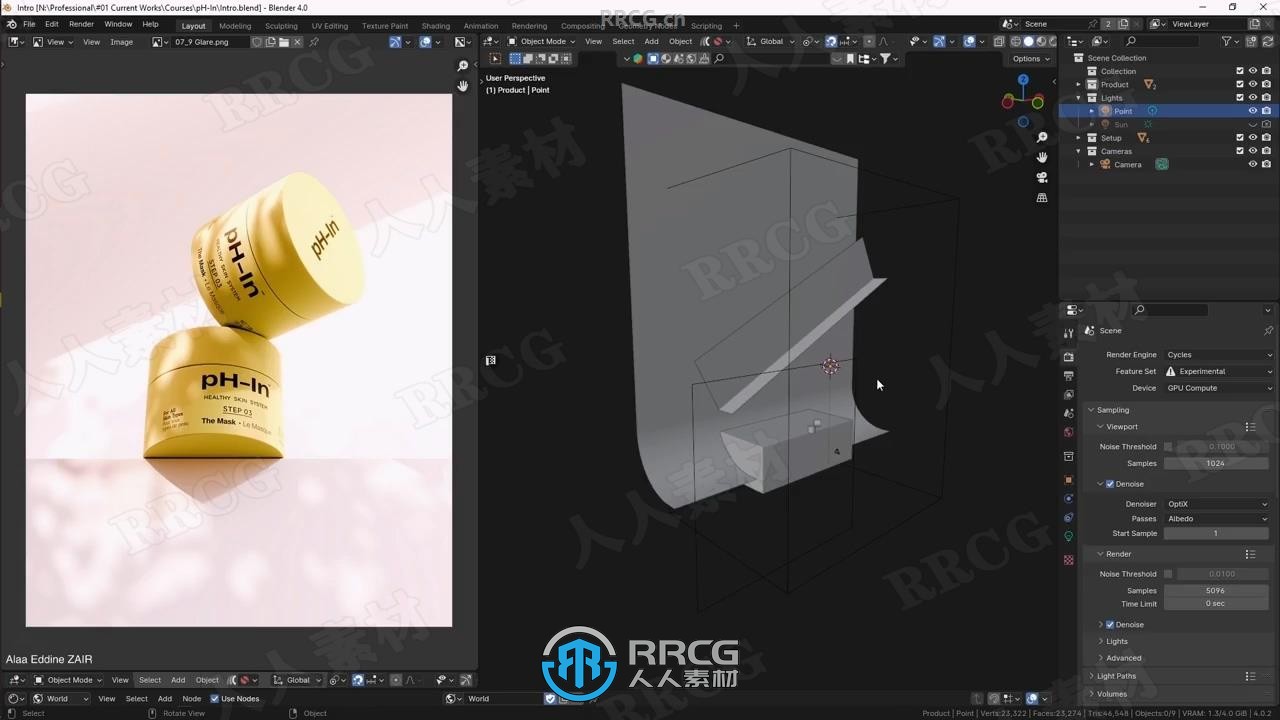
Task: Select the tweak select box tool icon
Action: (495, 58)
